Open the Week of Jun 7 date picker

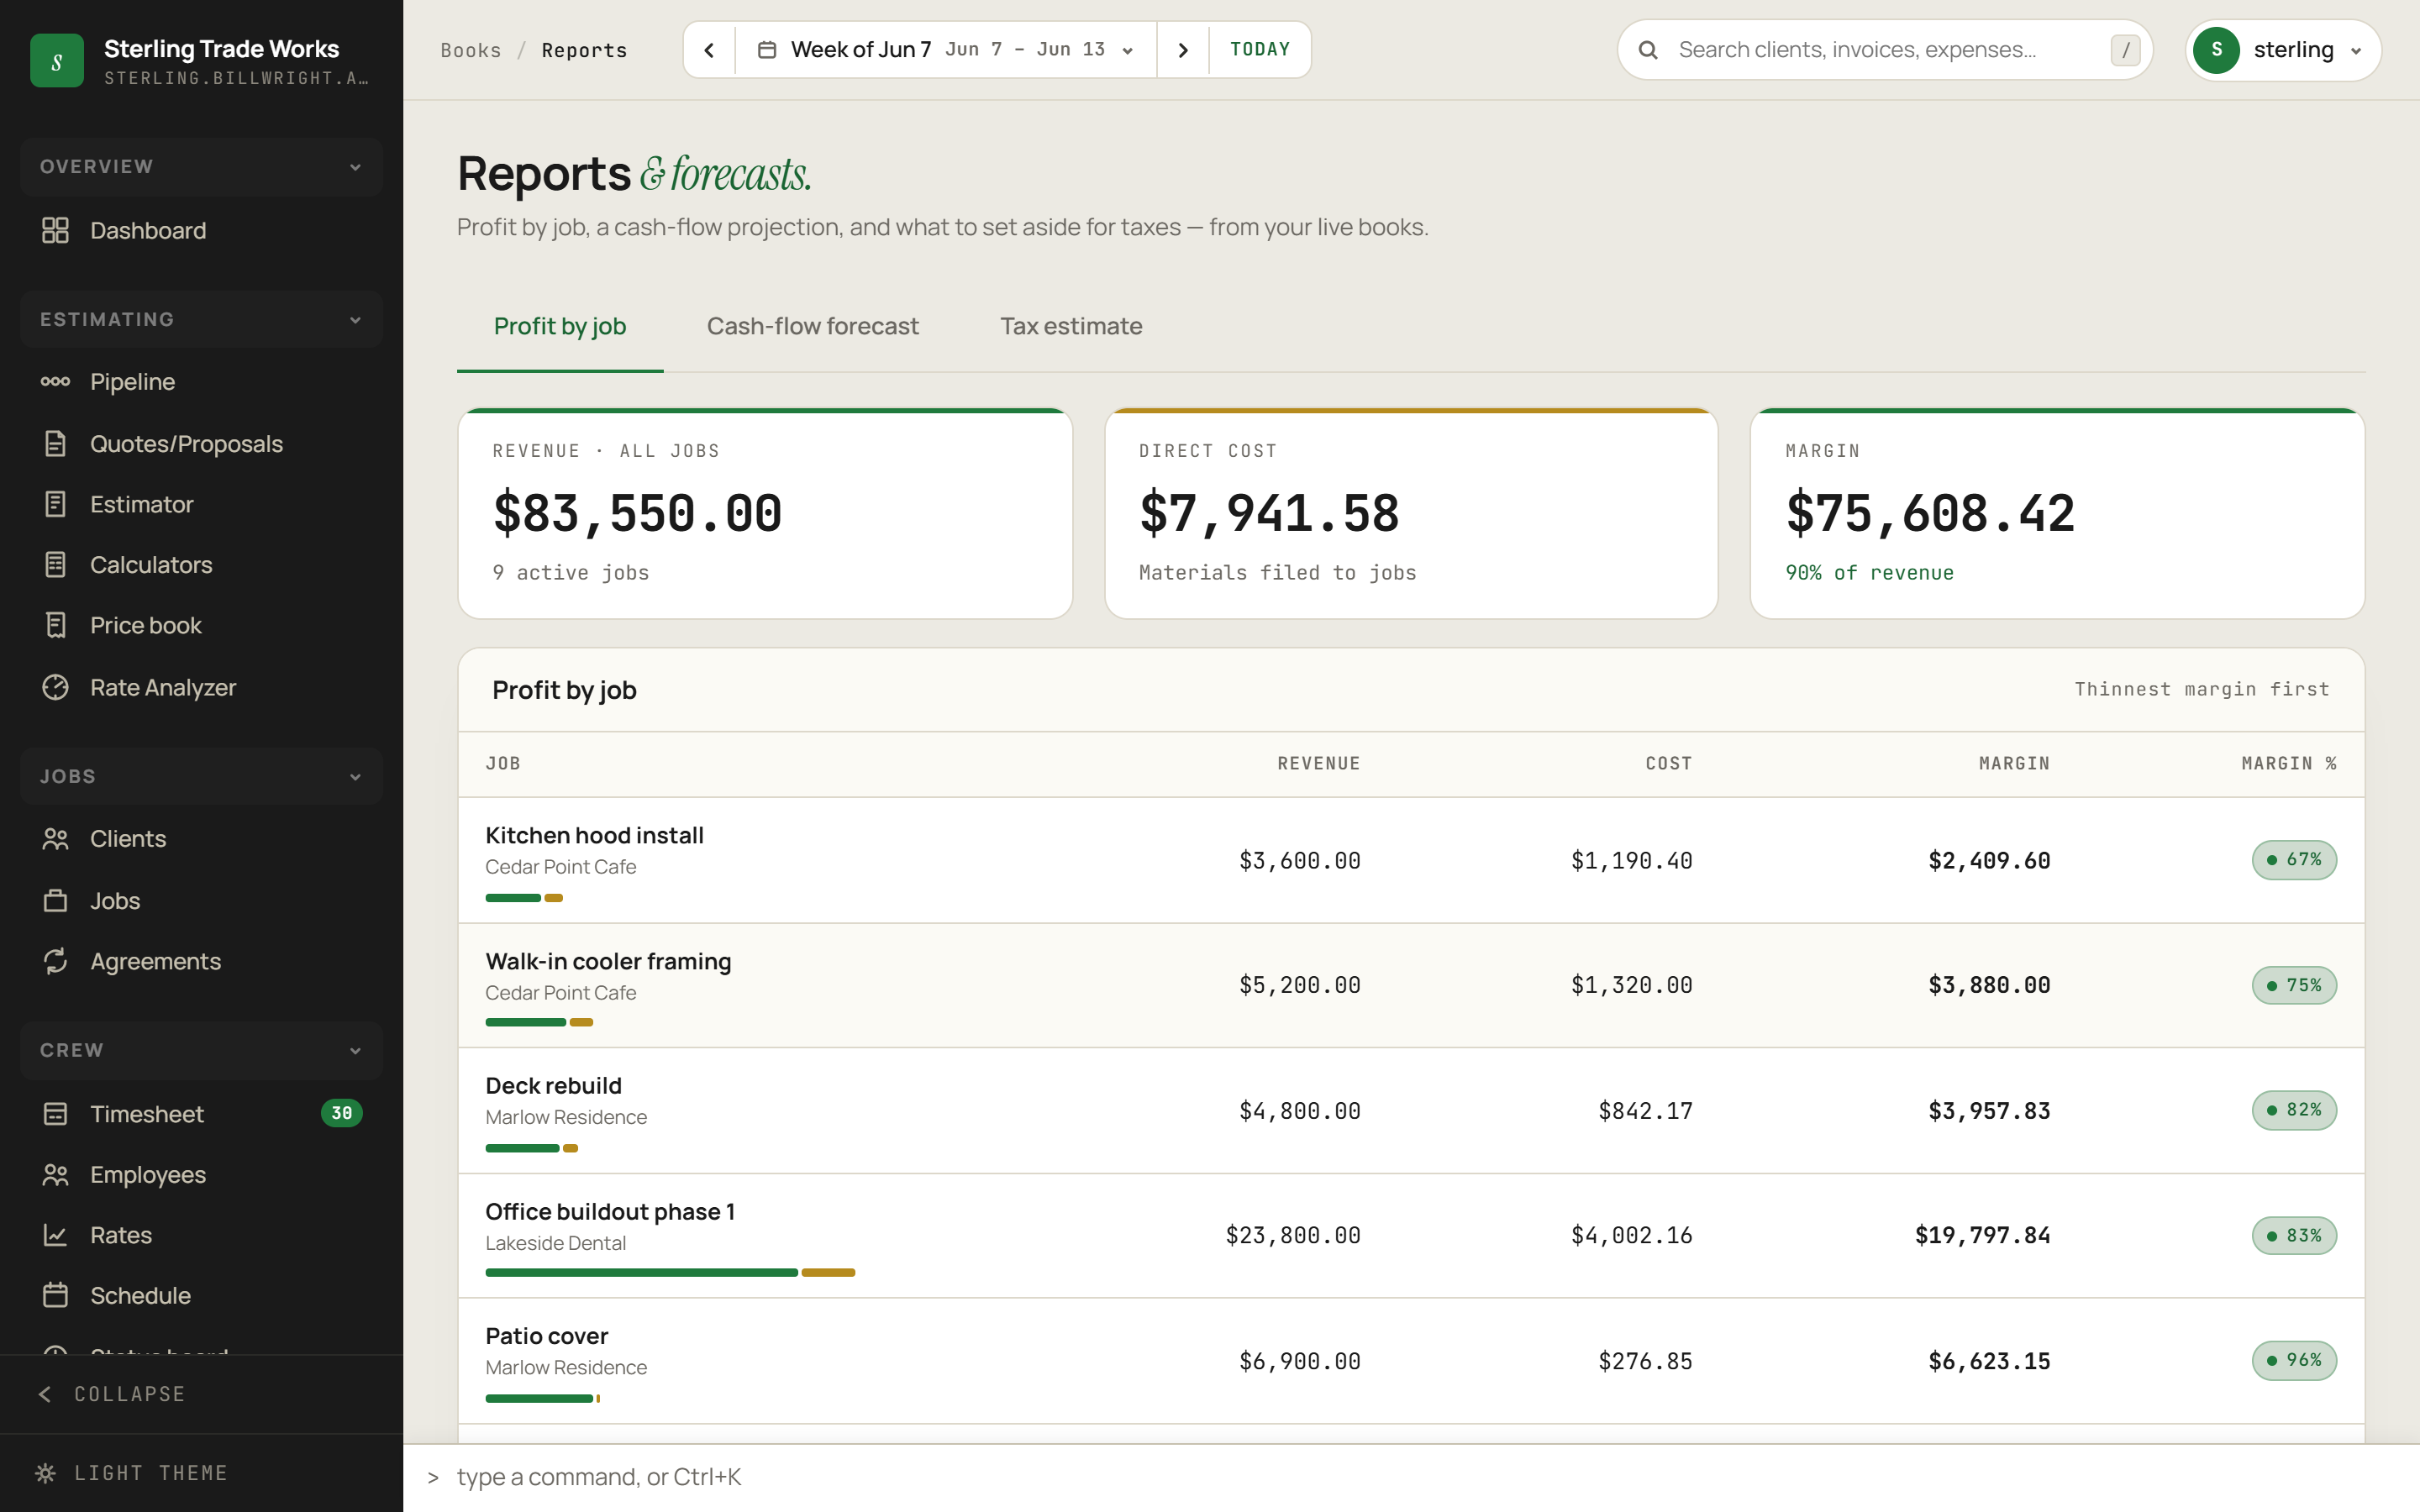[x=946, y=50]
